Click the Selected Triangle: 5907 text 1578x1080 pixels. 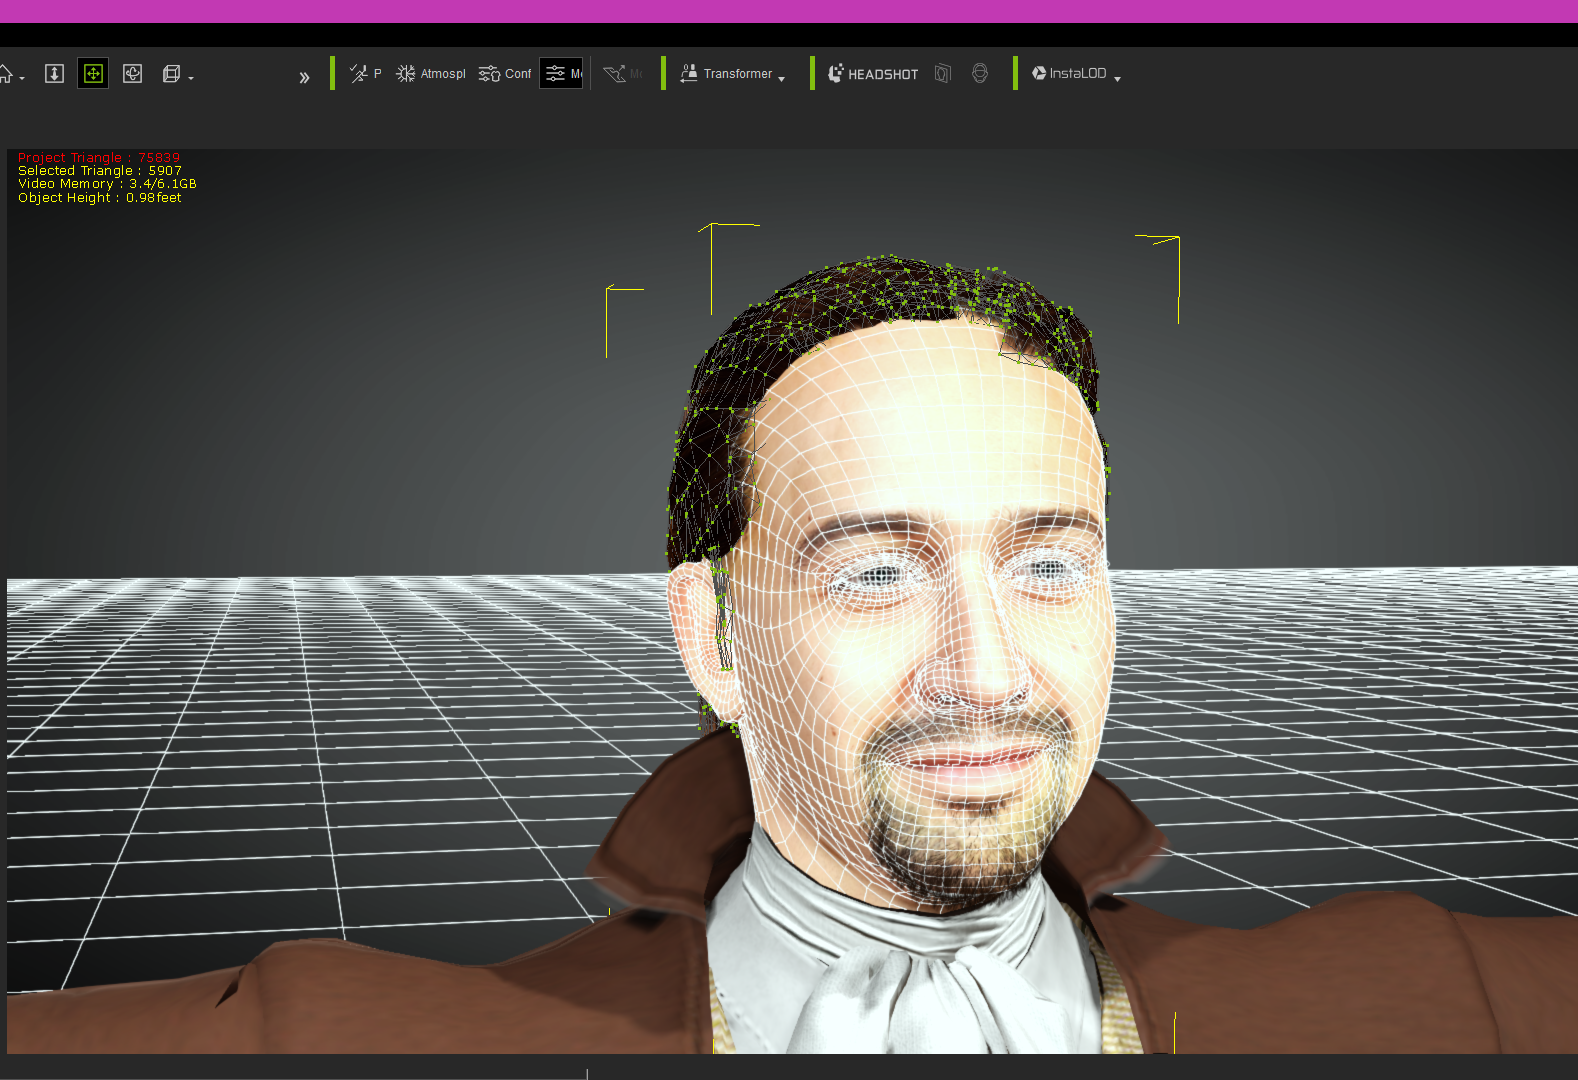[100, 171]
